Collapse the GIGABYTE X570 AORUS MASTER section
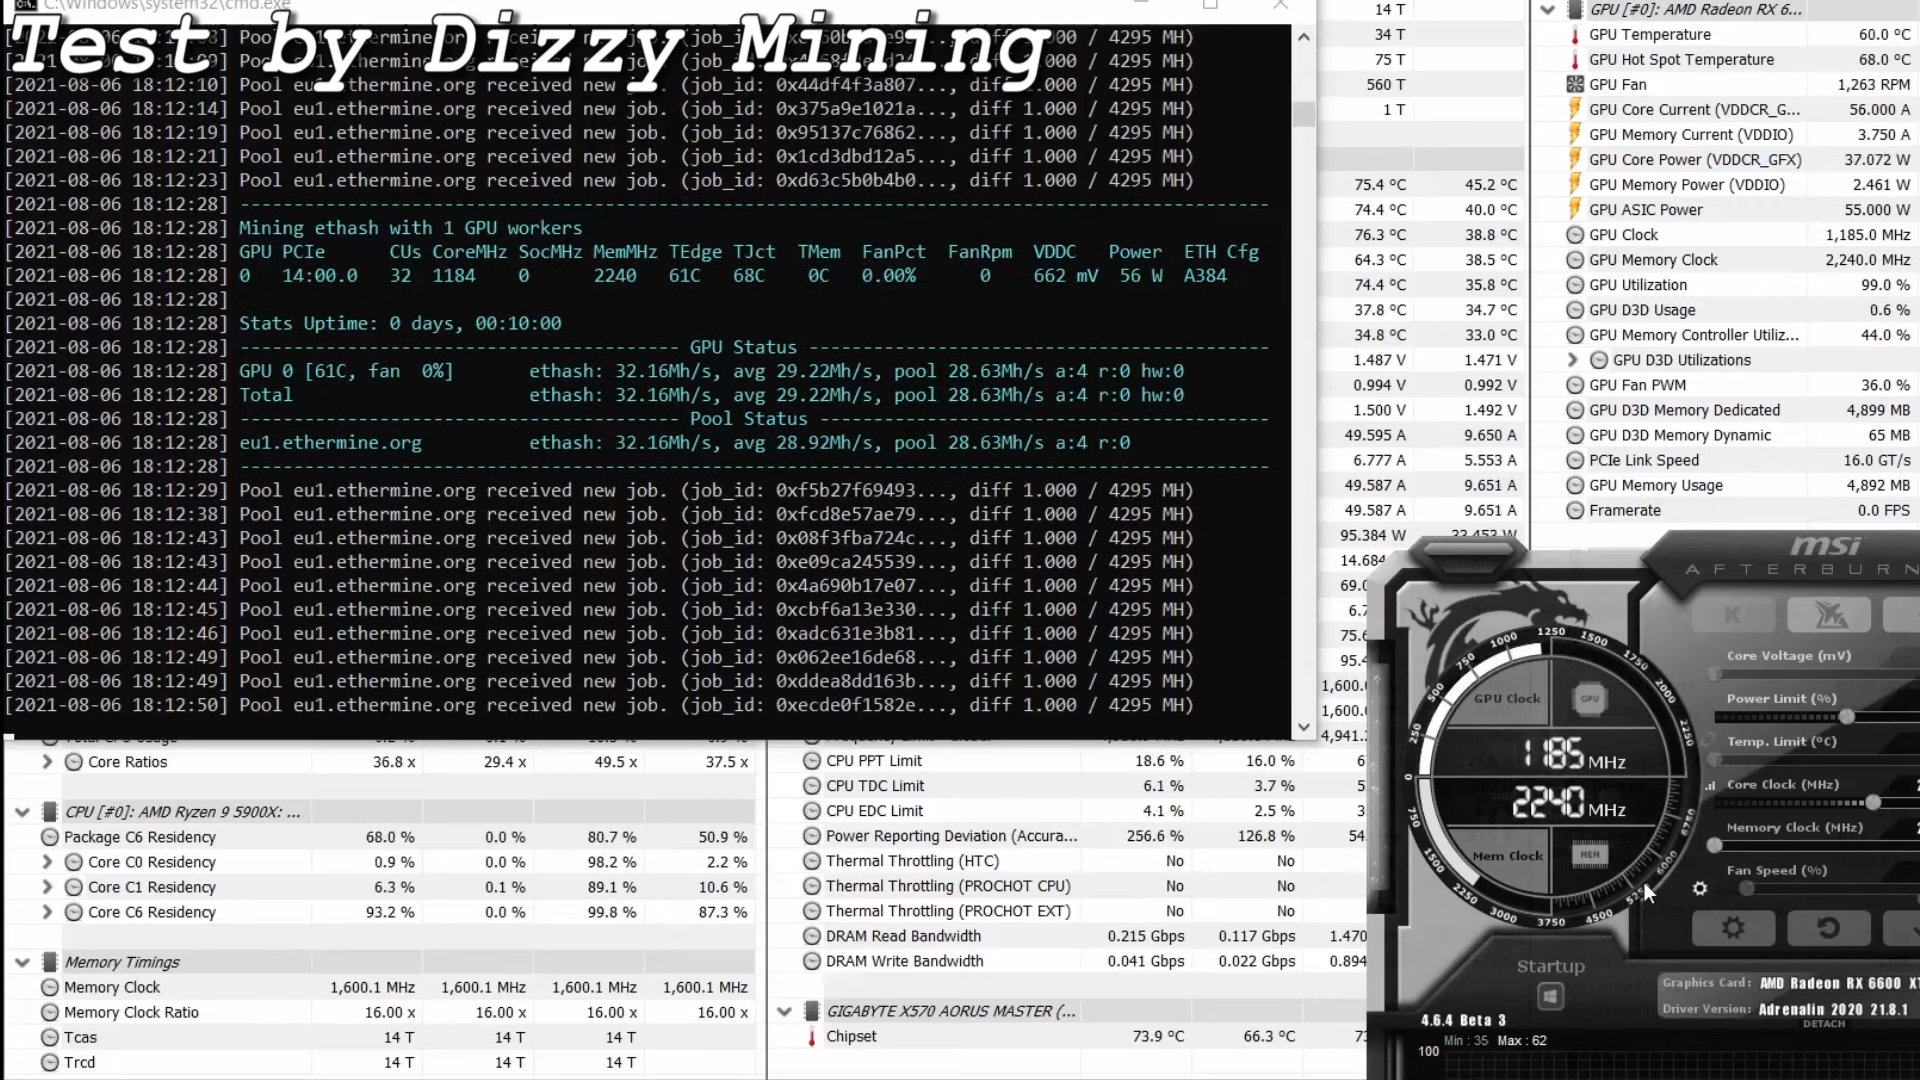 pyautogui.click(x=785, y=1011)
